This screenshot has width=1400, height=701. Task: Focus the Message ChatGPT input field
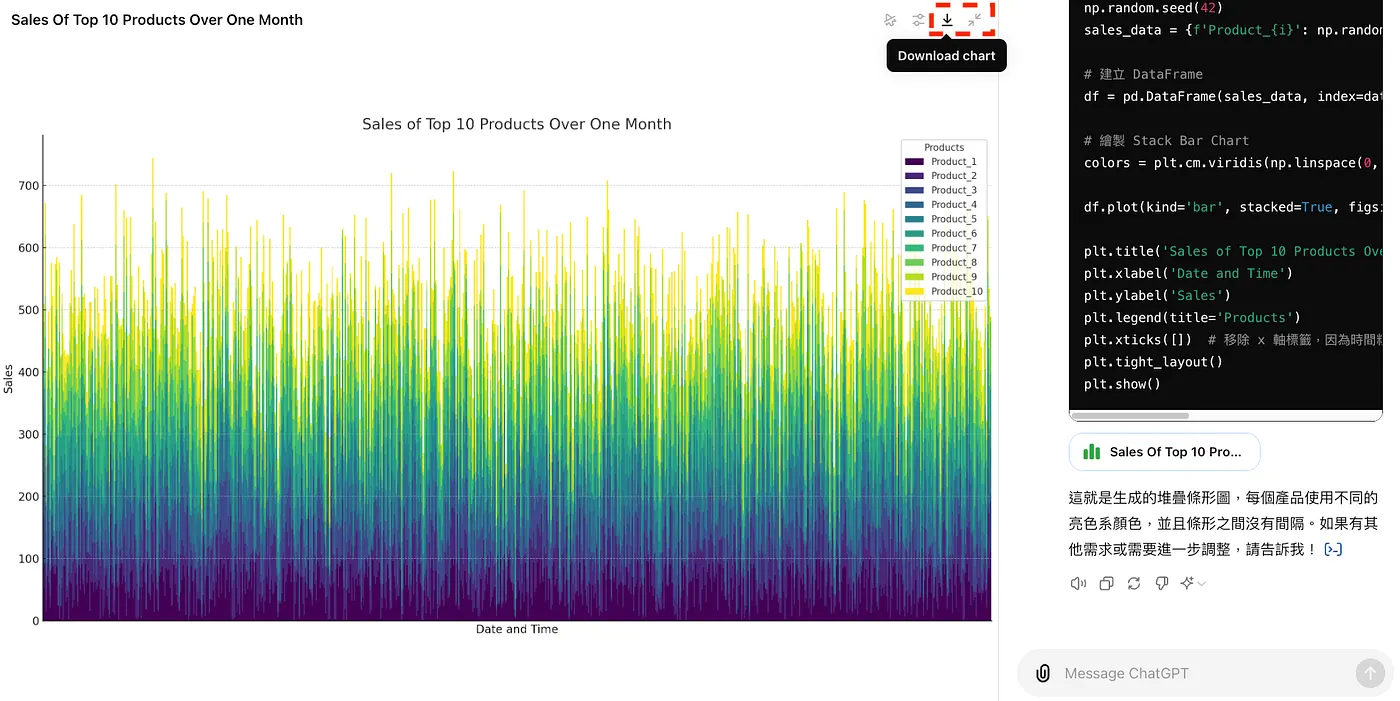(x=1205, y=674)
